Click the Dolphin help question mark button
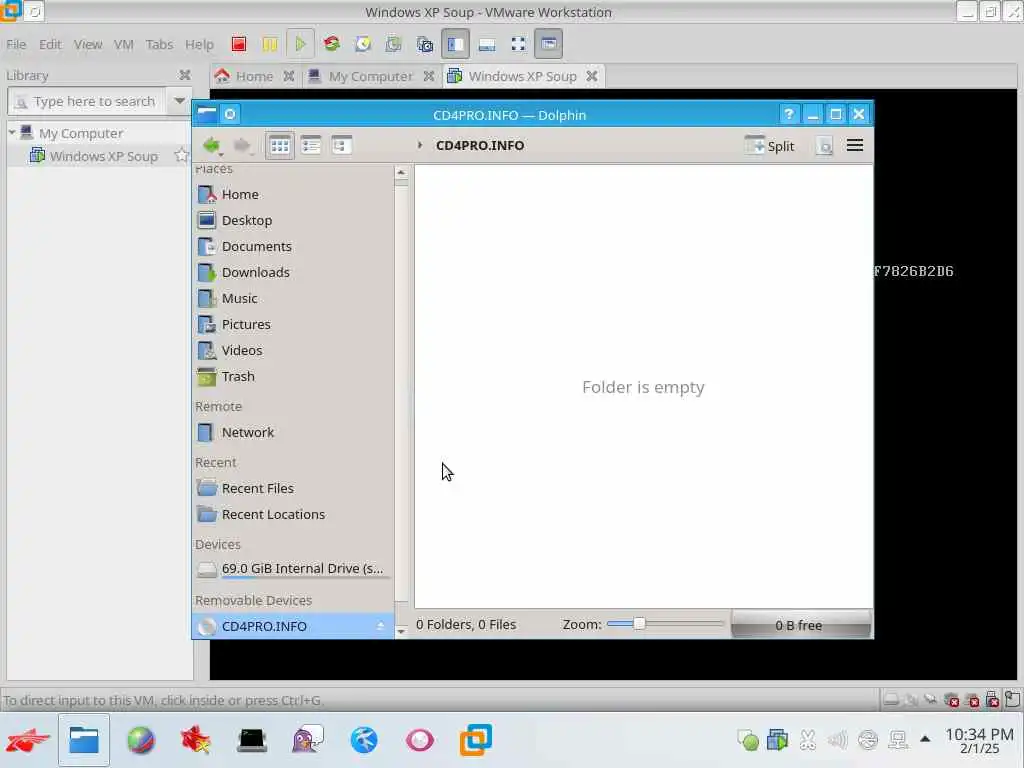This screenshot has width=1024, height=768. [789, 114]
